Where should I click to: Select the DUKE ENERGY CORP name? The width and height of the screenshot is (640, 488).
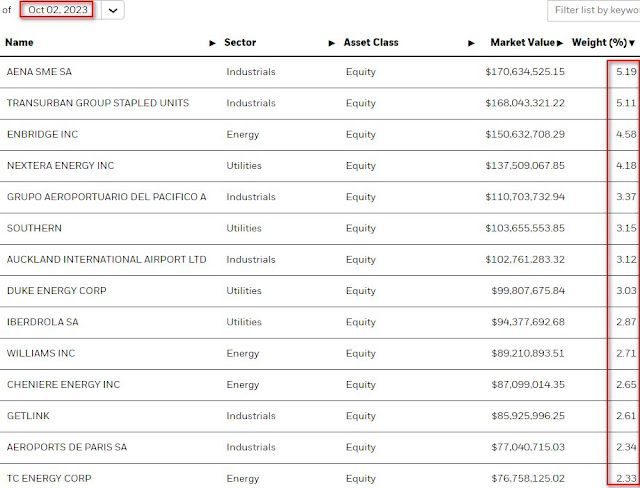(57, 291)
